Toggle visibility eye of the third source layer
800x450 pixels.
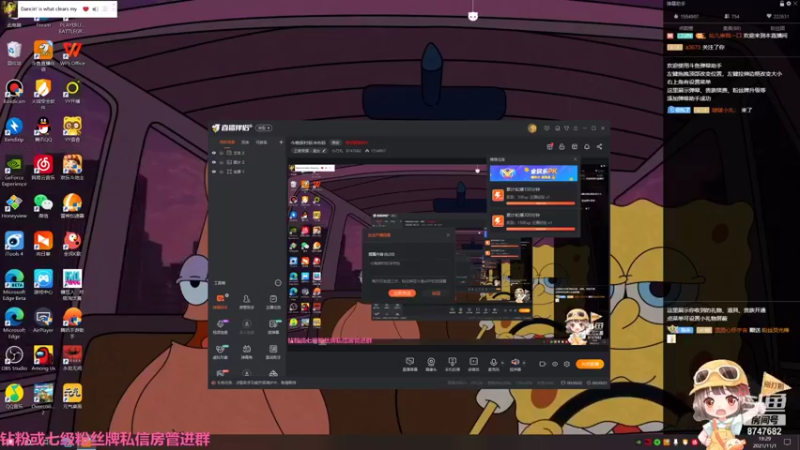point(214,172)
